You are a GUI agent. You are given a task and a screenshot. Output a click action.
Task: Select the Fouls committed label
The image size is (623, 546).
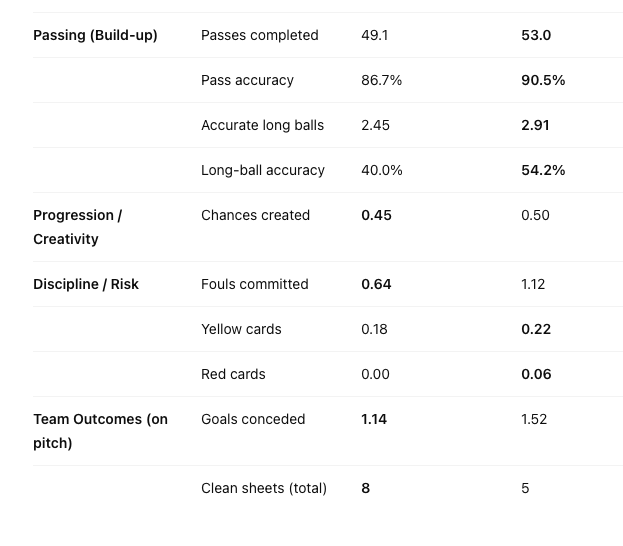[254, 284]
